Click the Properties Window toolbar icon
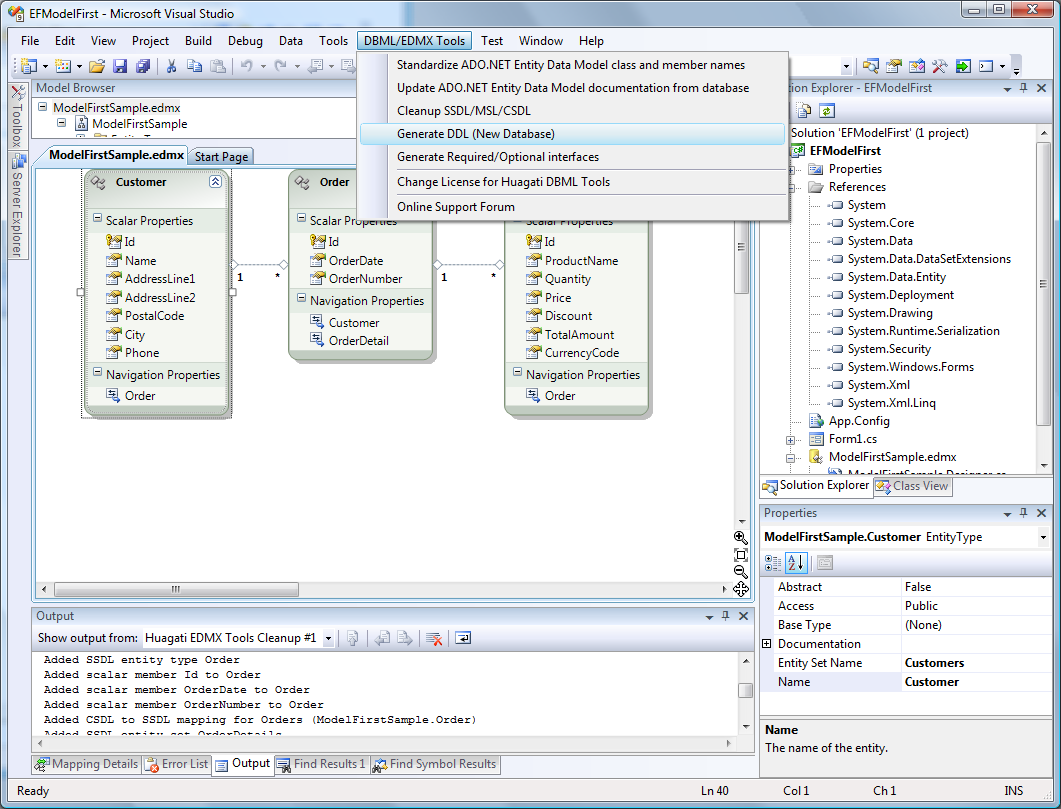Viewport: 1061px width, 809px height. coord(894,66)
